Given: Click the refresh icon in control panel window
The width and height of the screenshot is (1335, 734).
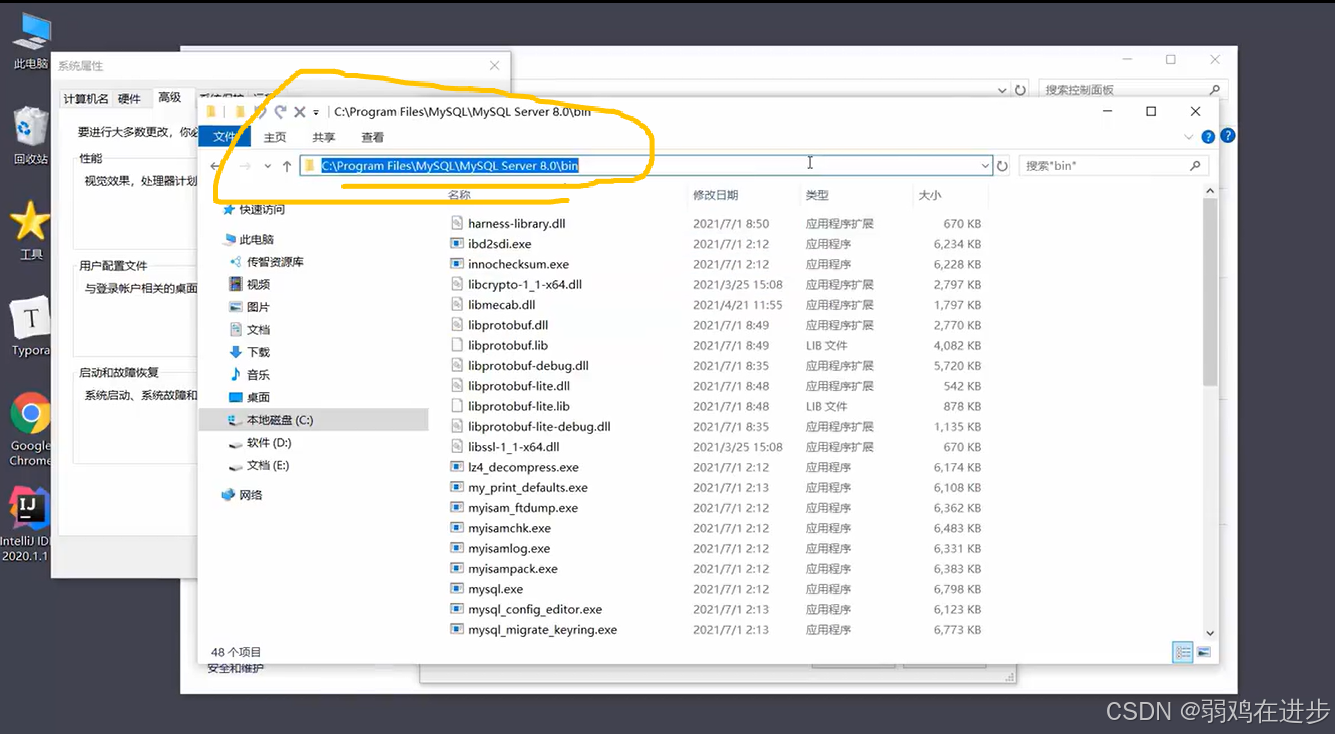Looking at the screenshot, I should pos(1020,90).
